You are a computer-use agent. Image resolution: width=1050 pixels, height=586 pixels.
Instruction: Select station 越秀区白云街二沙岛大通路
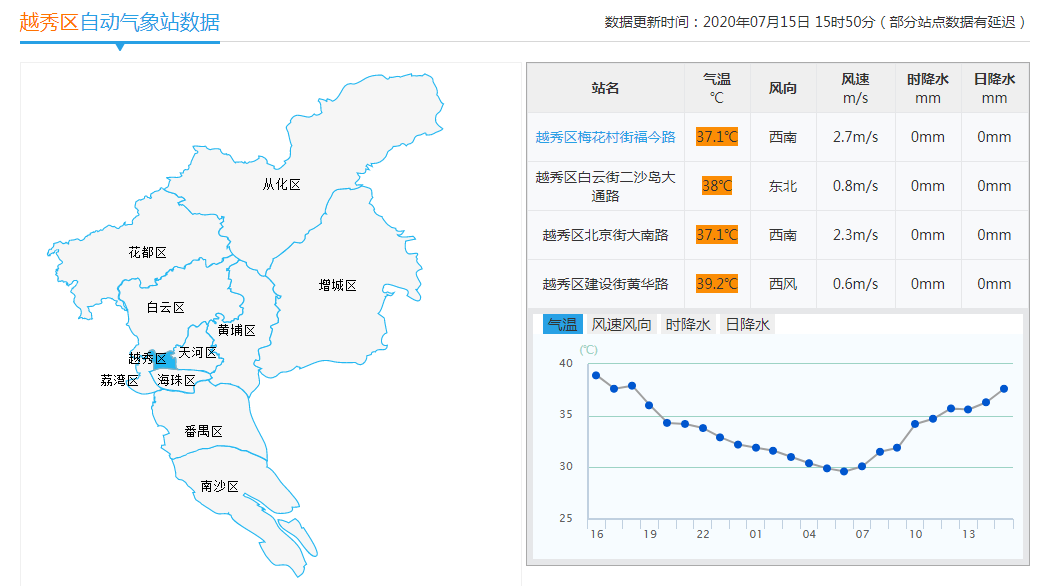(605, 186)
